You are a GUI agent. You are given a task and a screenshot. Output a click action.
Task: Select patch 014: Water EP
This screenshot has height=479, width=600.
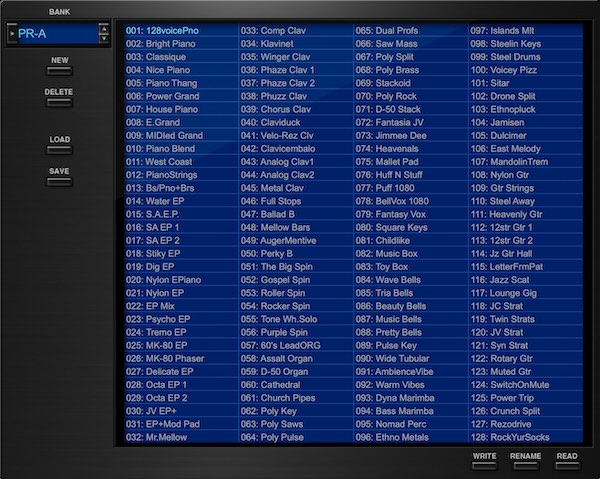(181, 201)
